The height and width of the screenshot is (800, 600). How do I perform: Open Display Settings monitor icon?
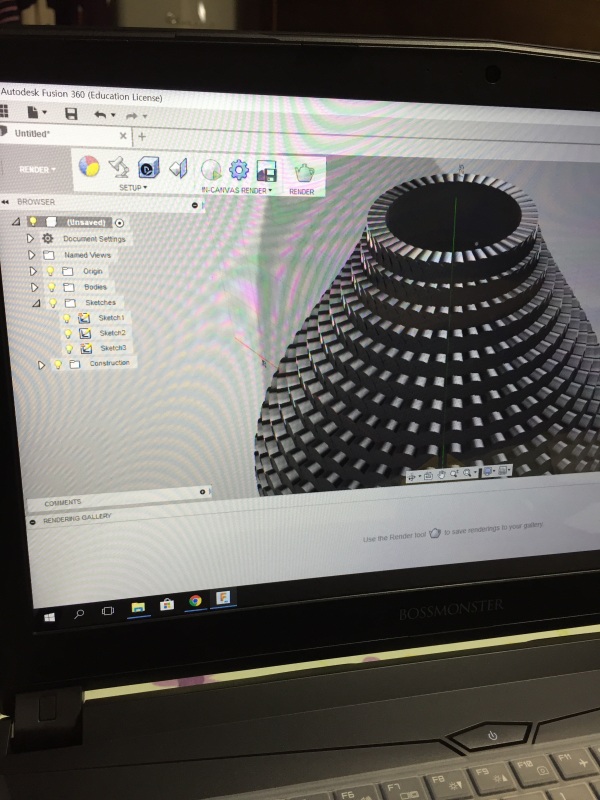coord(487,471)
